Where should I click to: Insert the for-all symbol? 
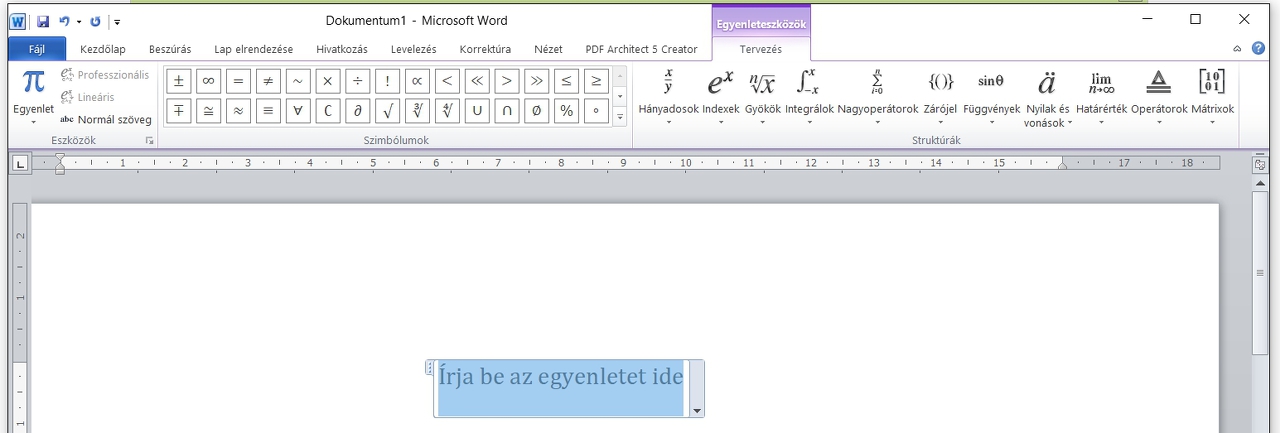[x=298, y=111]
